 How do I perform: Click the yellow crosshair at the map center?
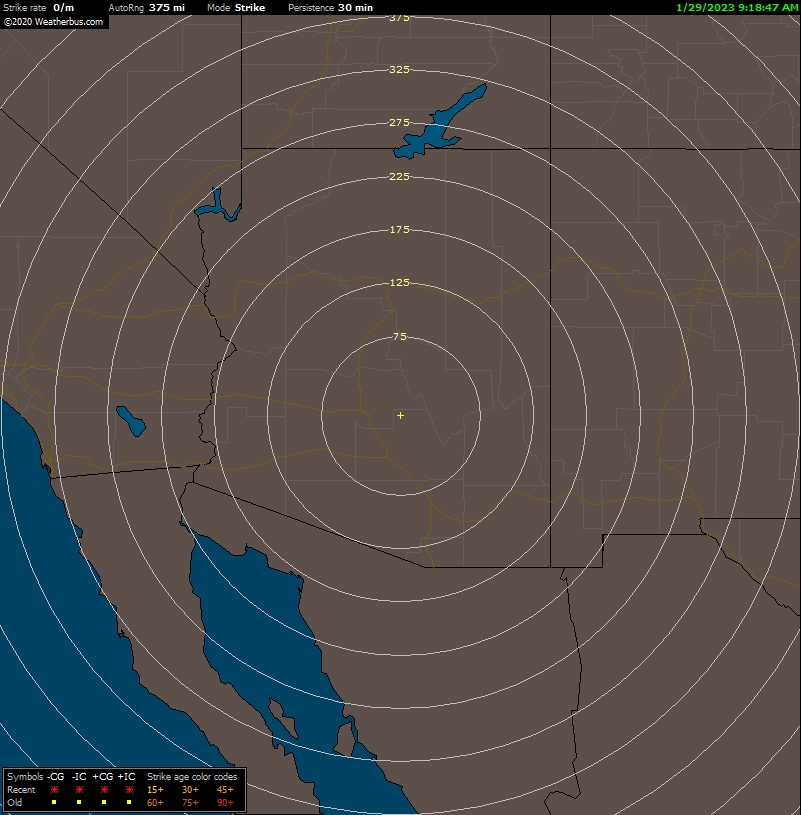click(400, 415)
